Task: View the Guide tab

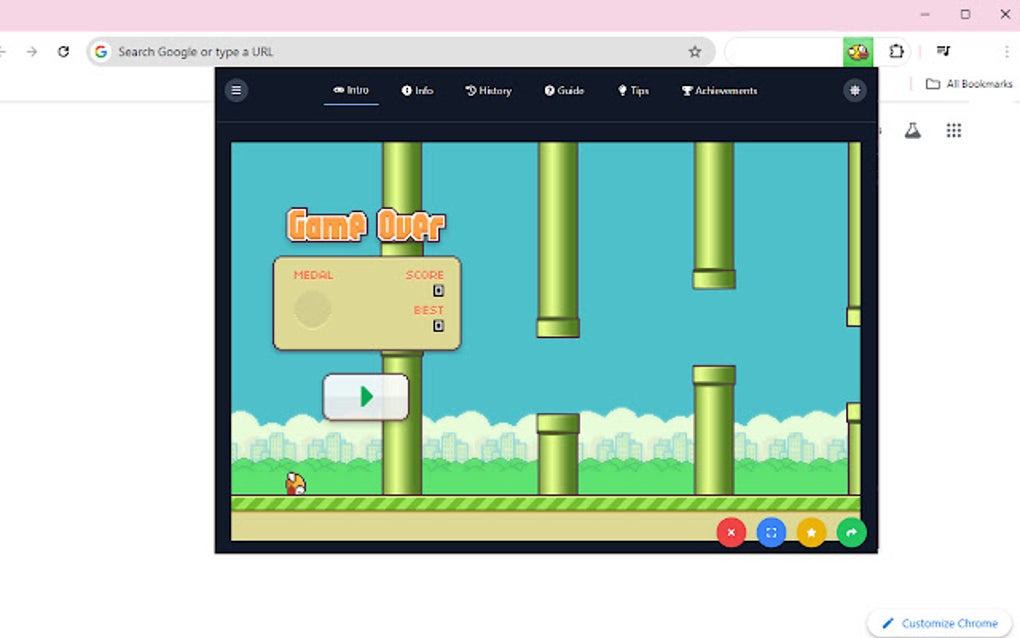Action: (x=564, y=90)
